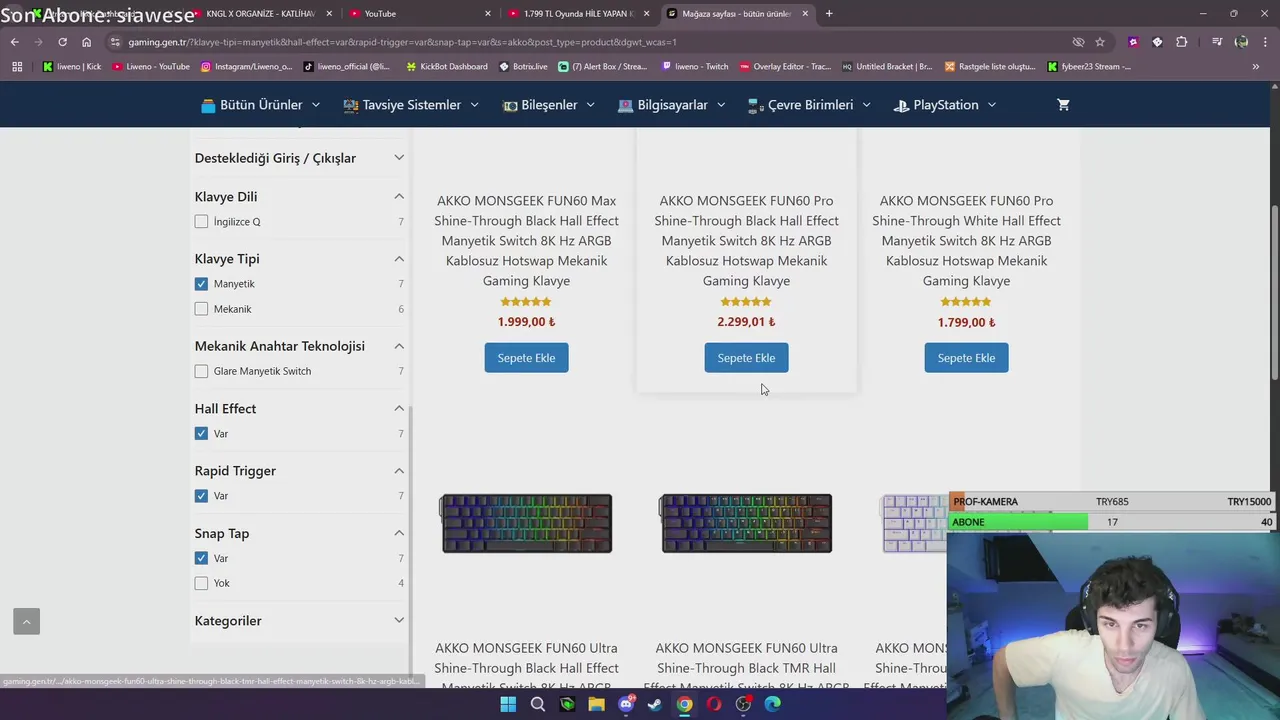Open FUN60 Ultra Black TMR product link

pos(746,666)
